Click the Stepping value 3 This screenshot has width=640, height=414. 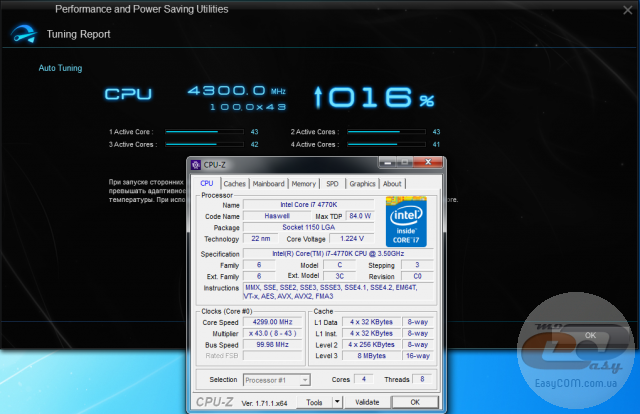click(x=417, y=265)
